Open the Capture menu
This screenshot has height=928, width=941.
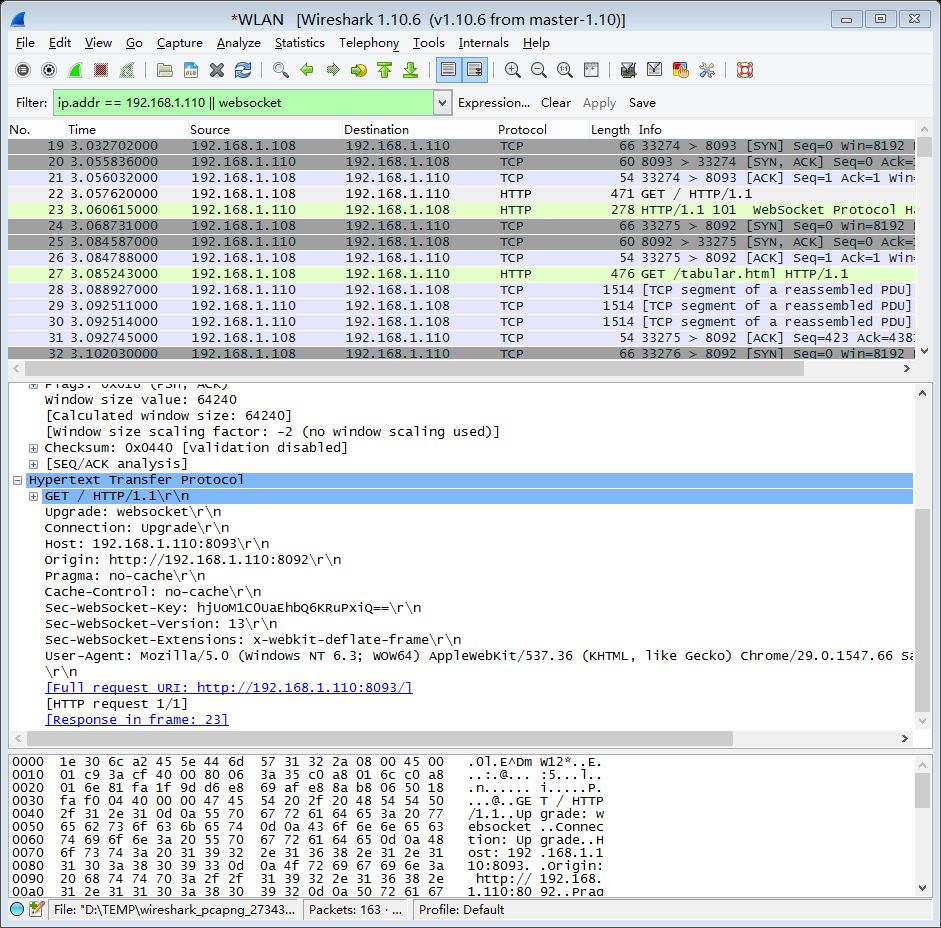pos(179,43)
